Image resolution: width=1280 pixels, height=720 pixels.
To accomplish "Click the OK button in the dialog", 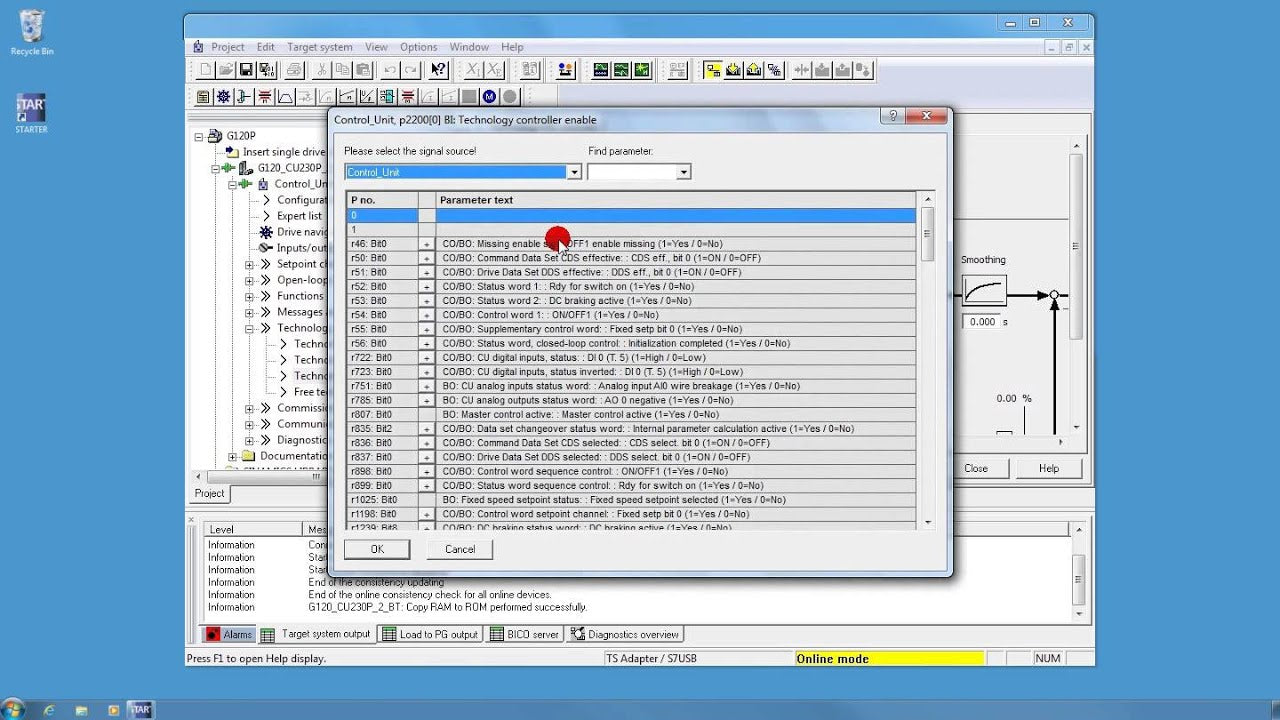I will click(x=377, y=549).
